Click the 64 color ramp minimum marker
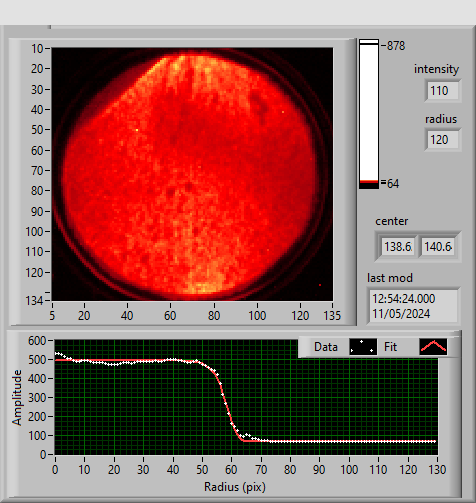The height and width of the screenshot is (503, 476). pos(390,183)
